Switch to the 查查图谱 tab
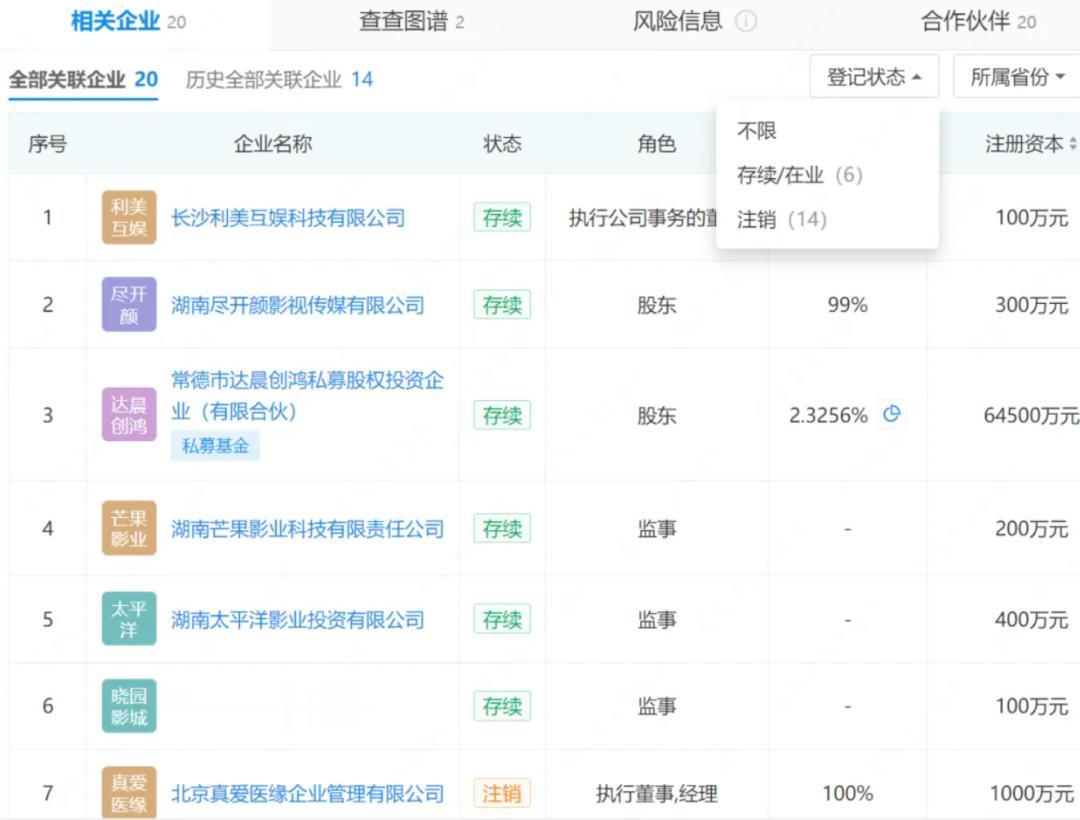 [411, 21]
